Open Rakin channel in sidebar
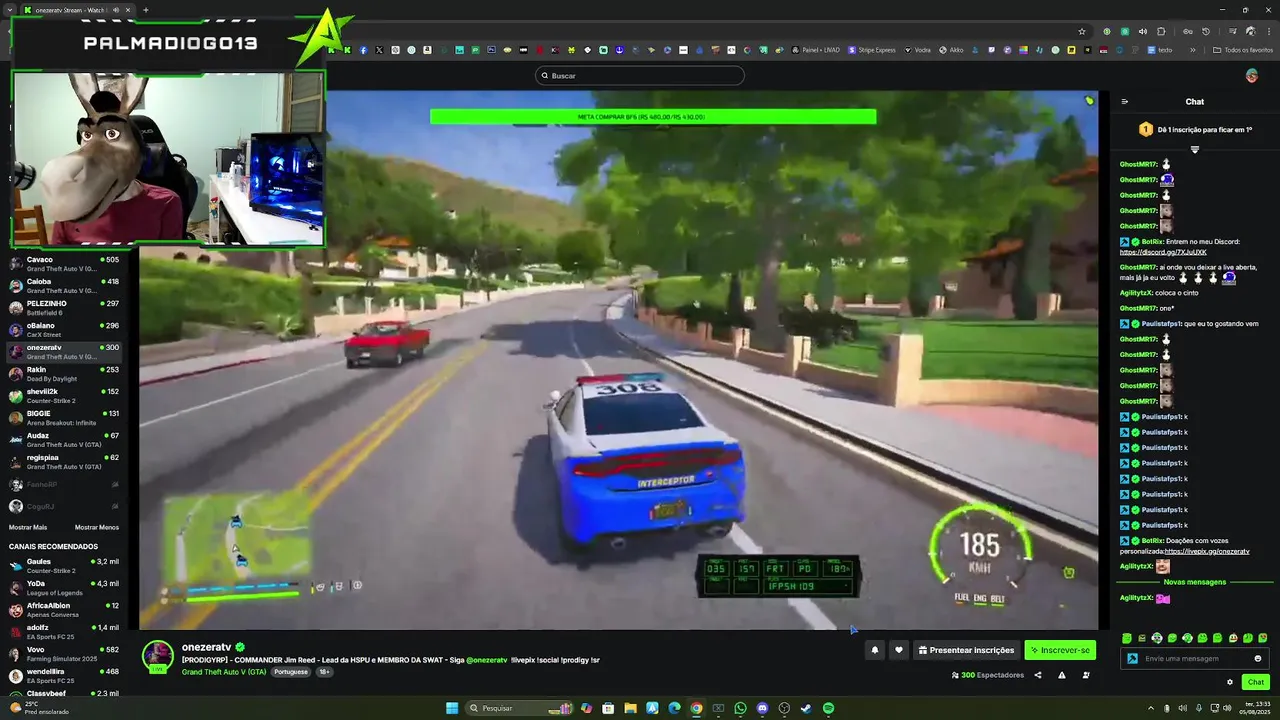The image size is (1280, 720). pos(63,374)
